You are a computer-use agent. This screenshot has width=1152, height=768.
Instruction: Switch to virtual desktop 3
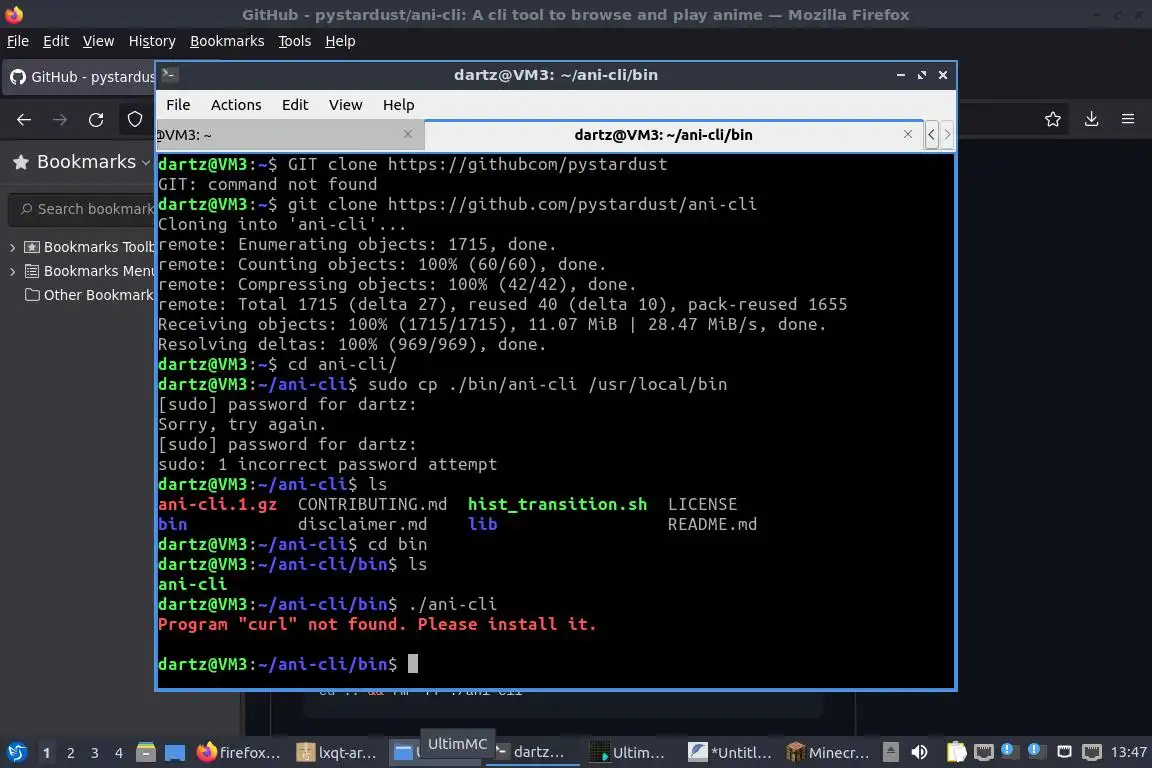pos(95,753)
